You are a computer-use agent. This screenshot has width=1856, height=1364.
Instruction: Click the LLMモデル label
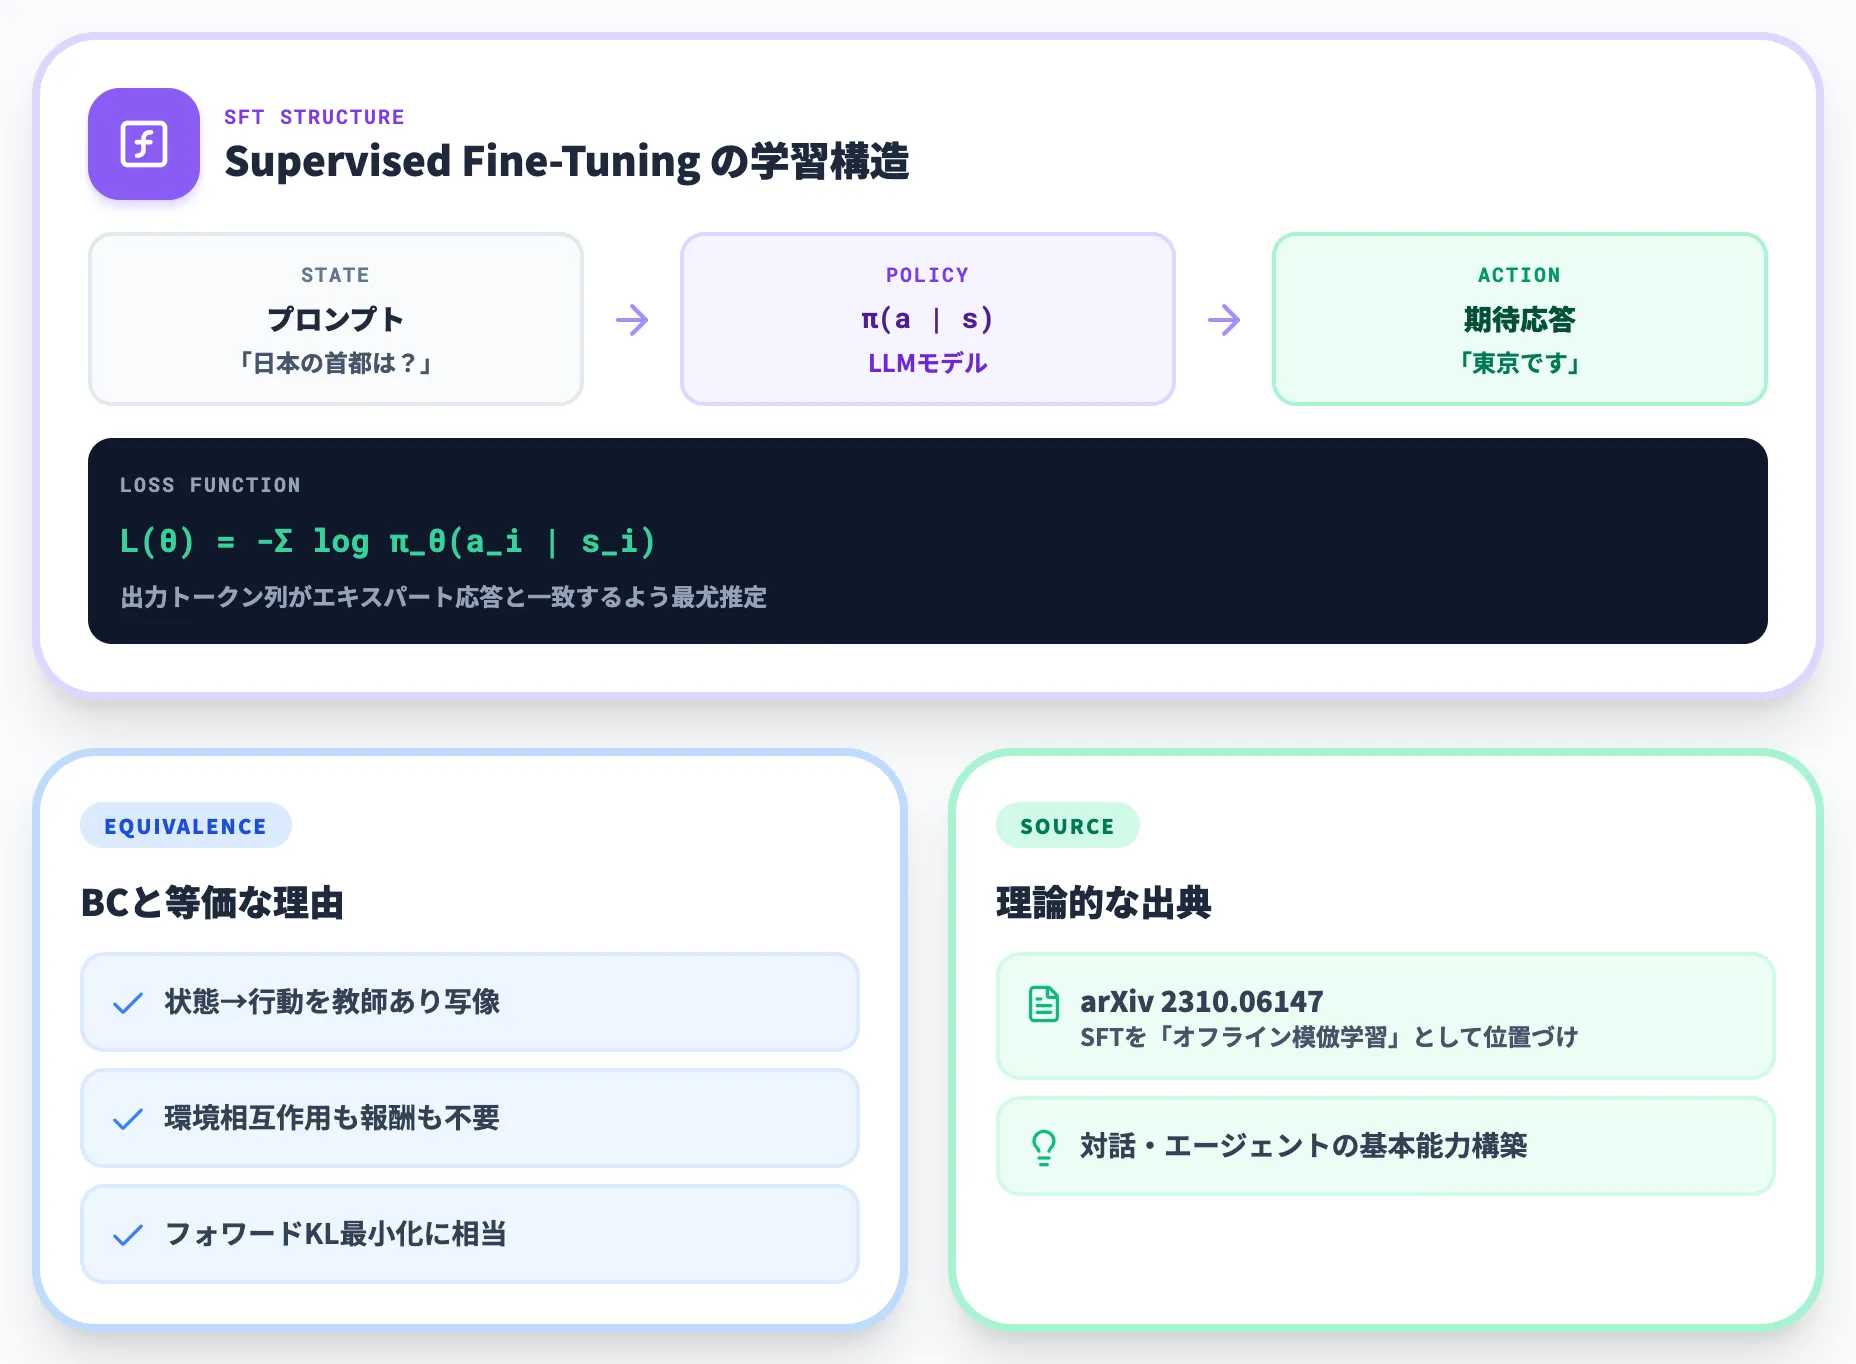coord(928,363)
